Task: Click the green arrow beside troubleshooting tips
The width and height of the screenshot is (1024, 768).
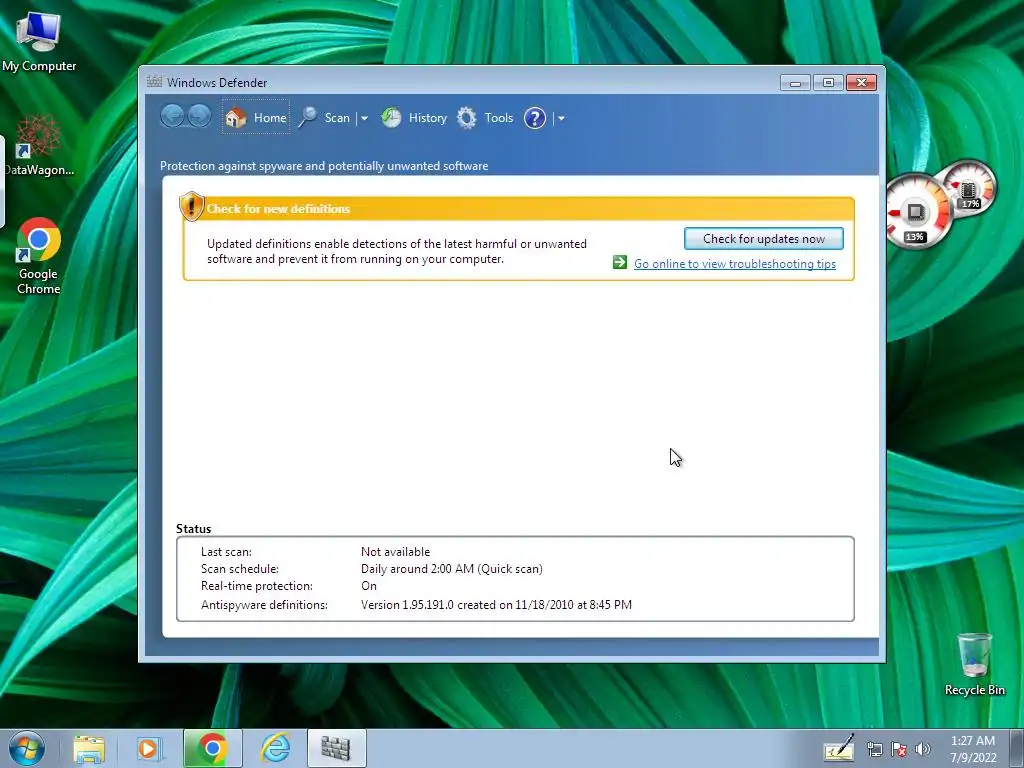Action: click(x=620, y=263)
